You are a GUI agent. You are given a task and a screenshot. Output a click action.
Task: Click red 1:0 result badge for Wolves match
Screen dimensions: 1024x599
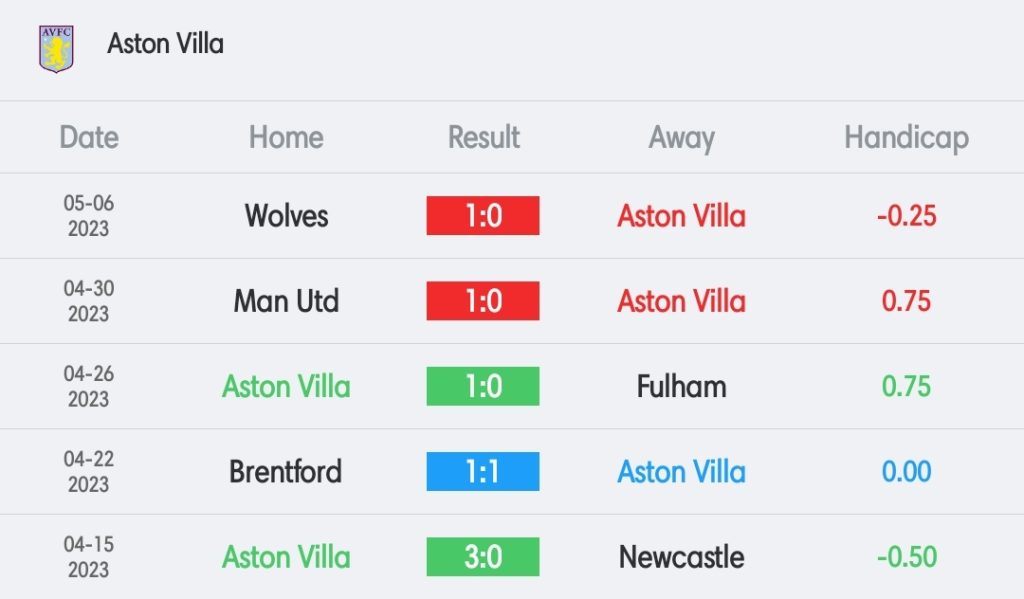[x=483, y=216]
